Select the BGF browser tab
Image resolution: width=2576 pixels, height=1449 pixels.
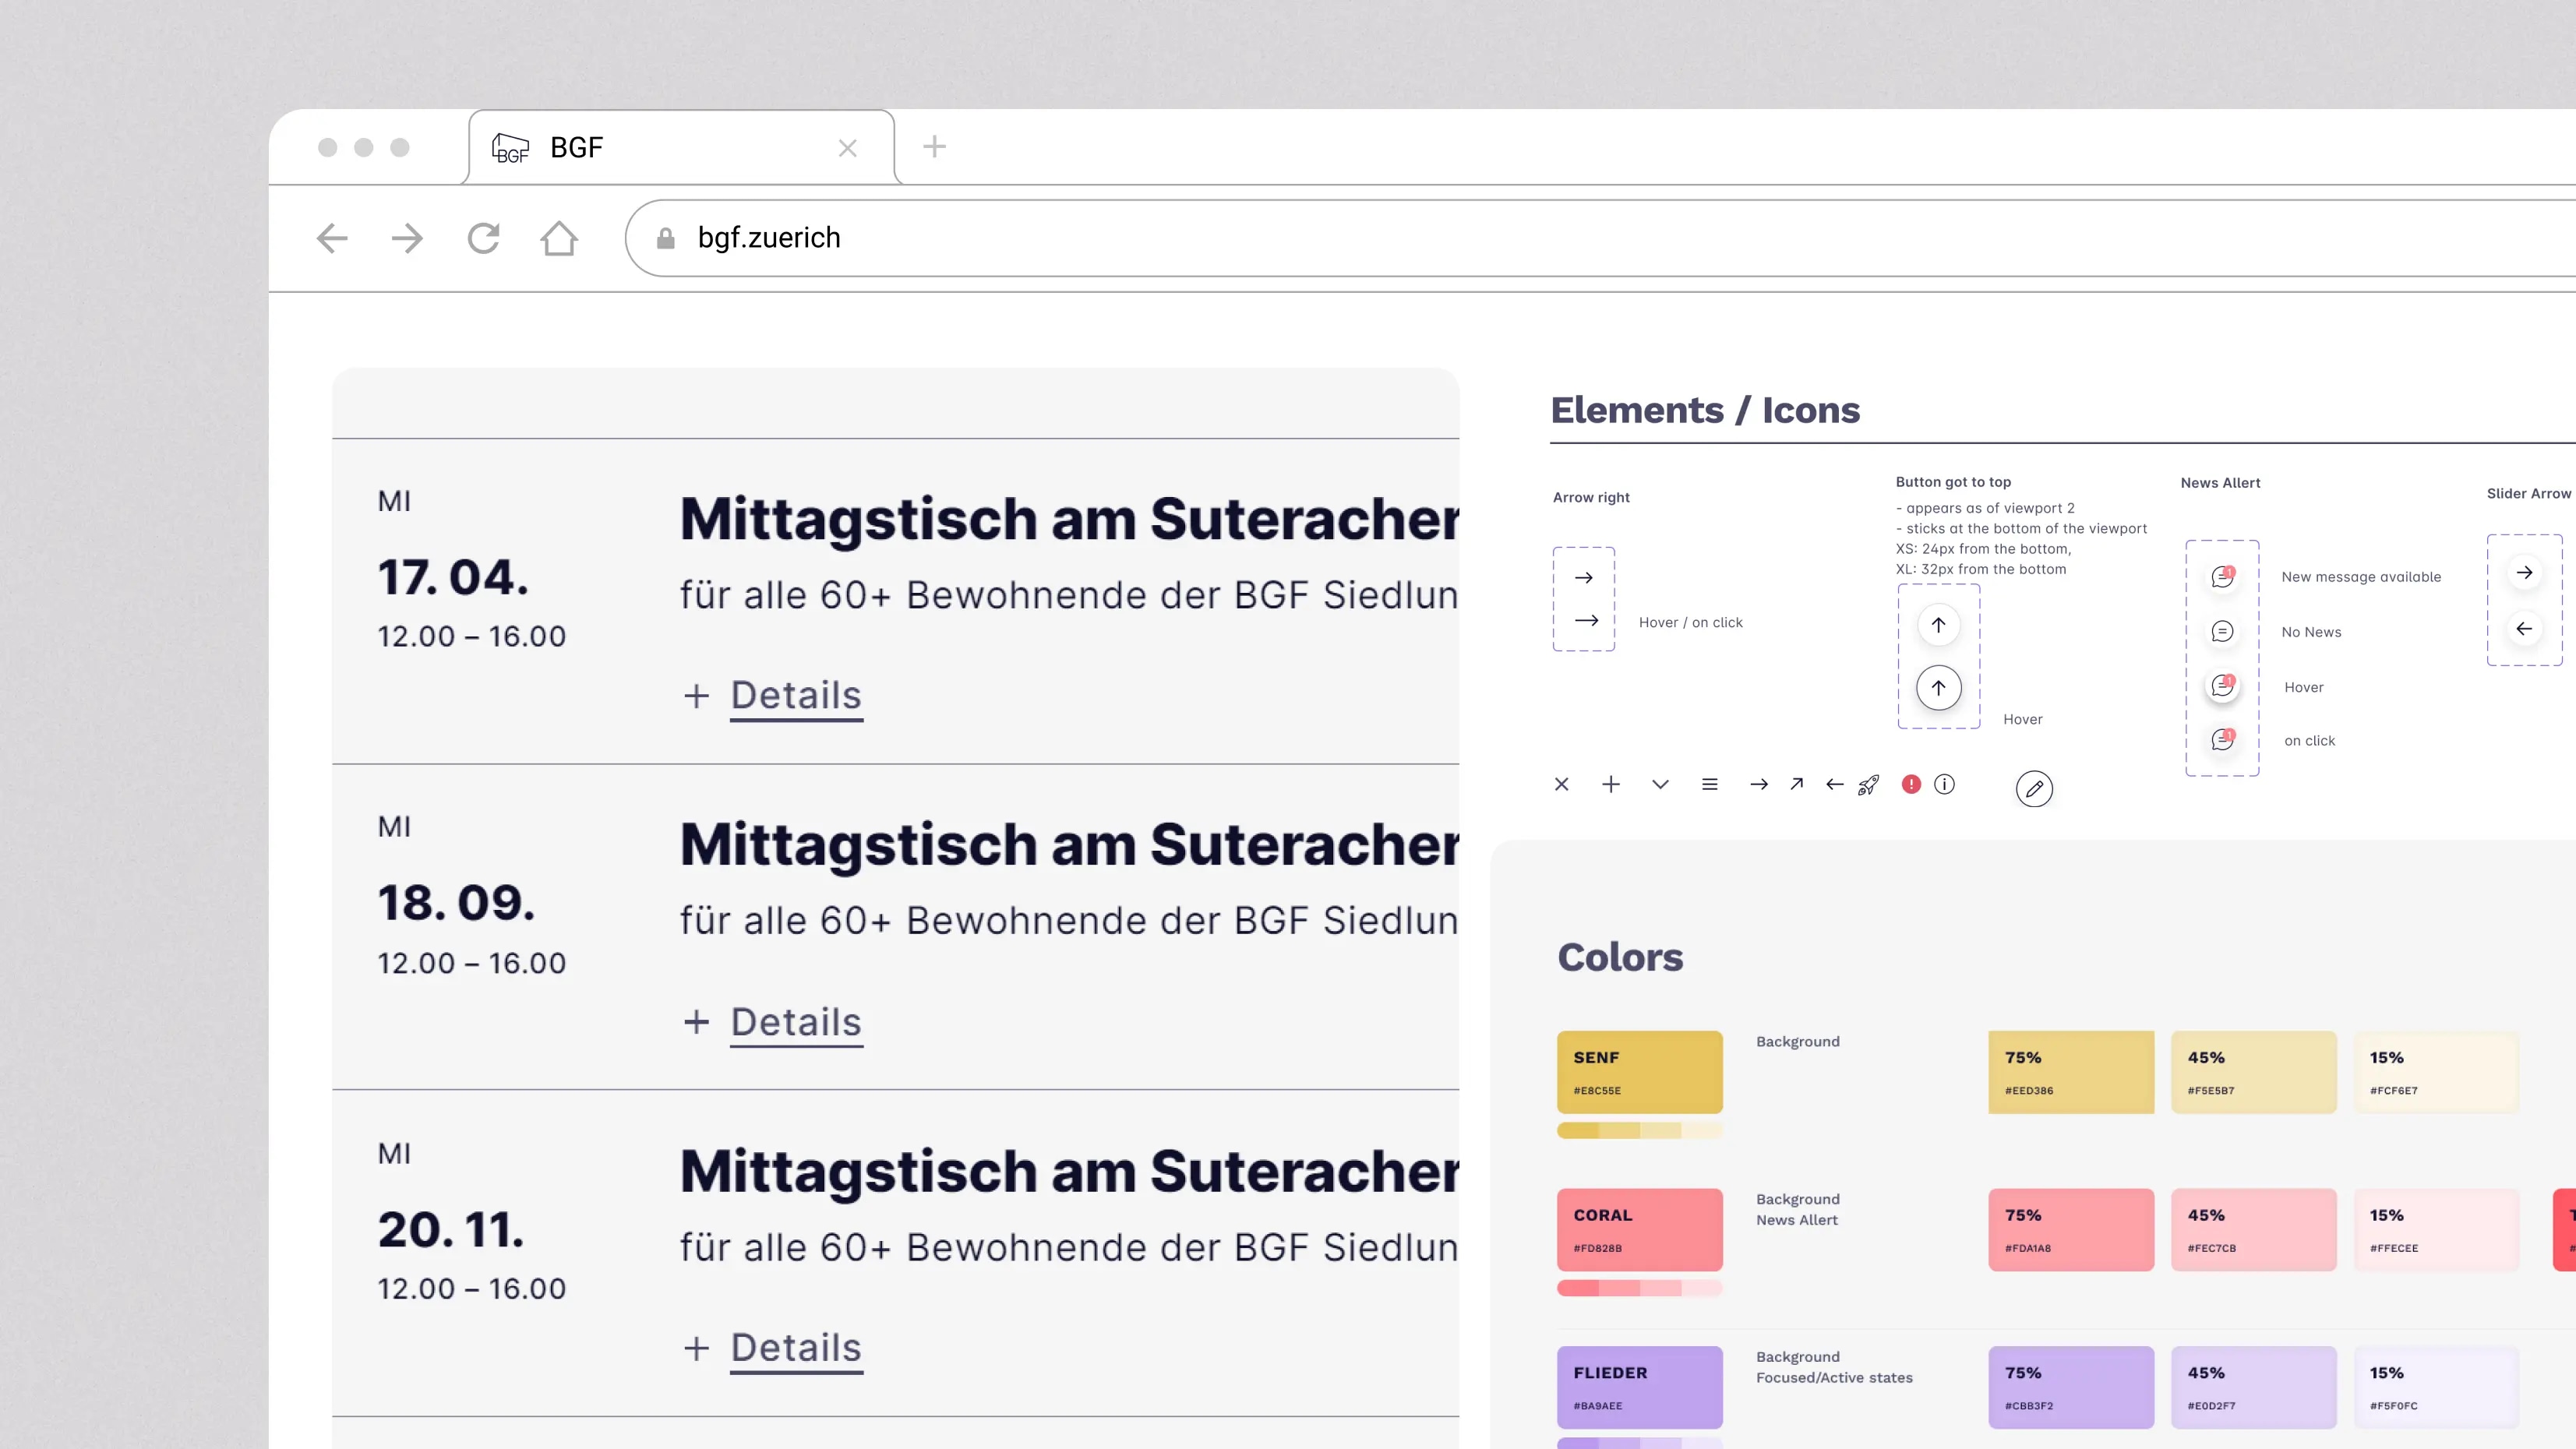[x=681, y=147]
